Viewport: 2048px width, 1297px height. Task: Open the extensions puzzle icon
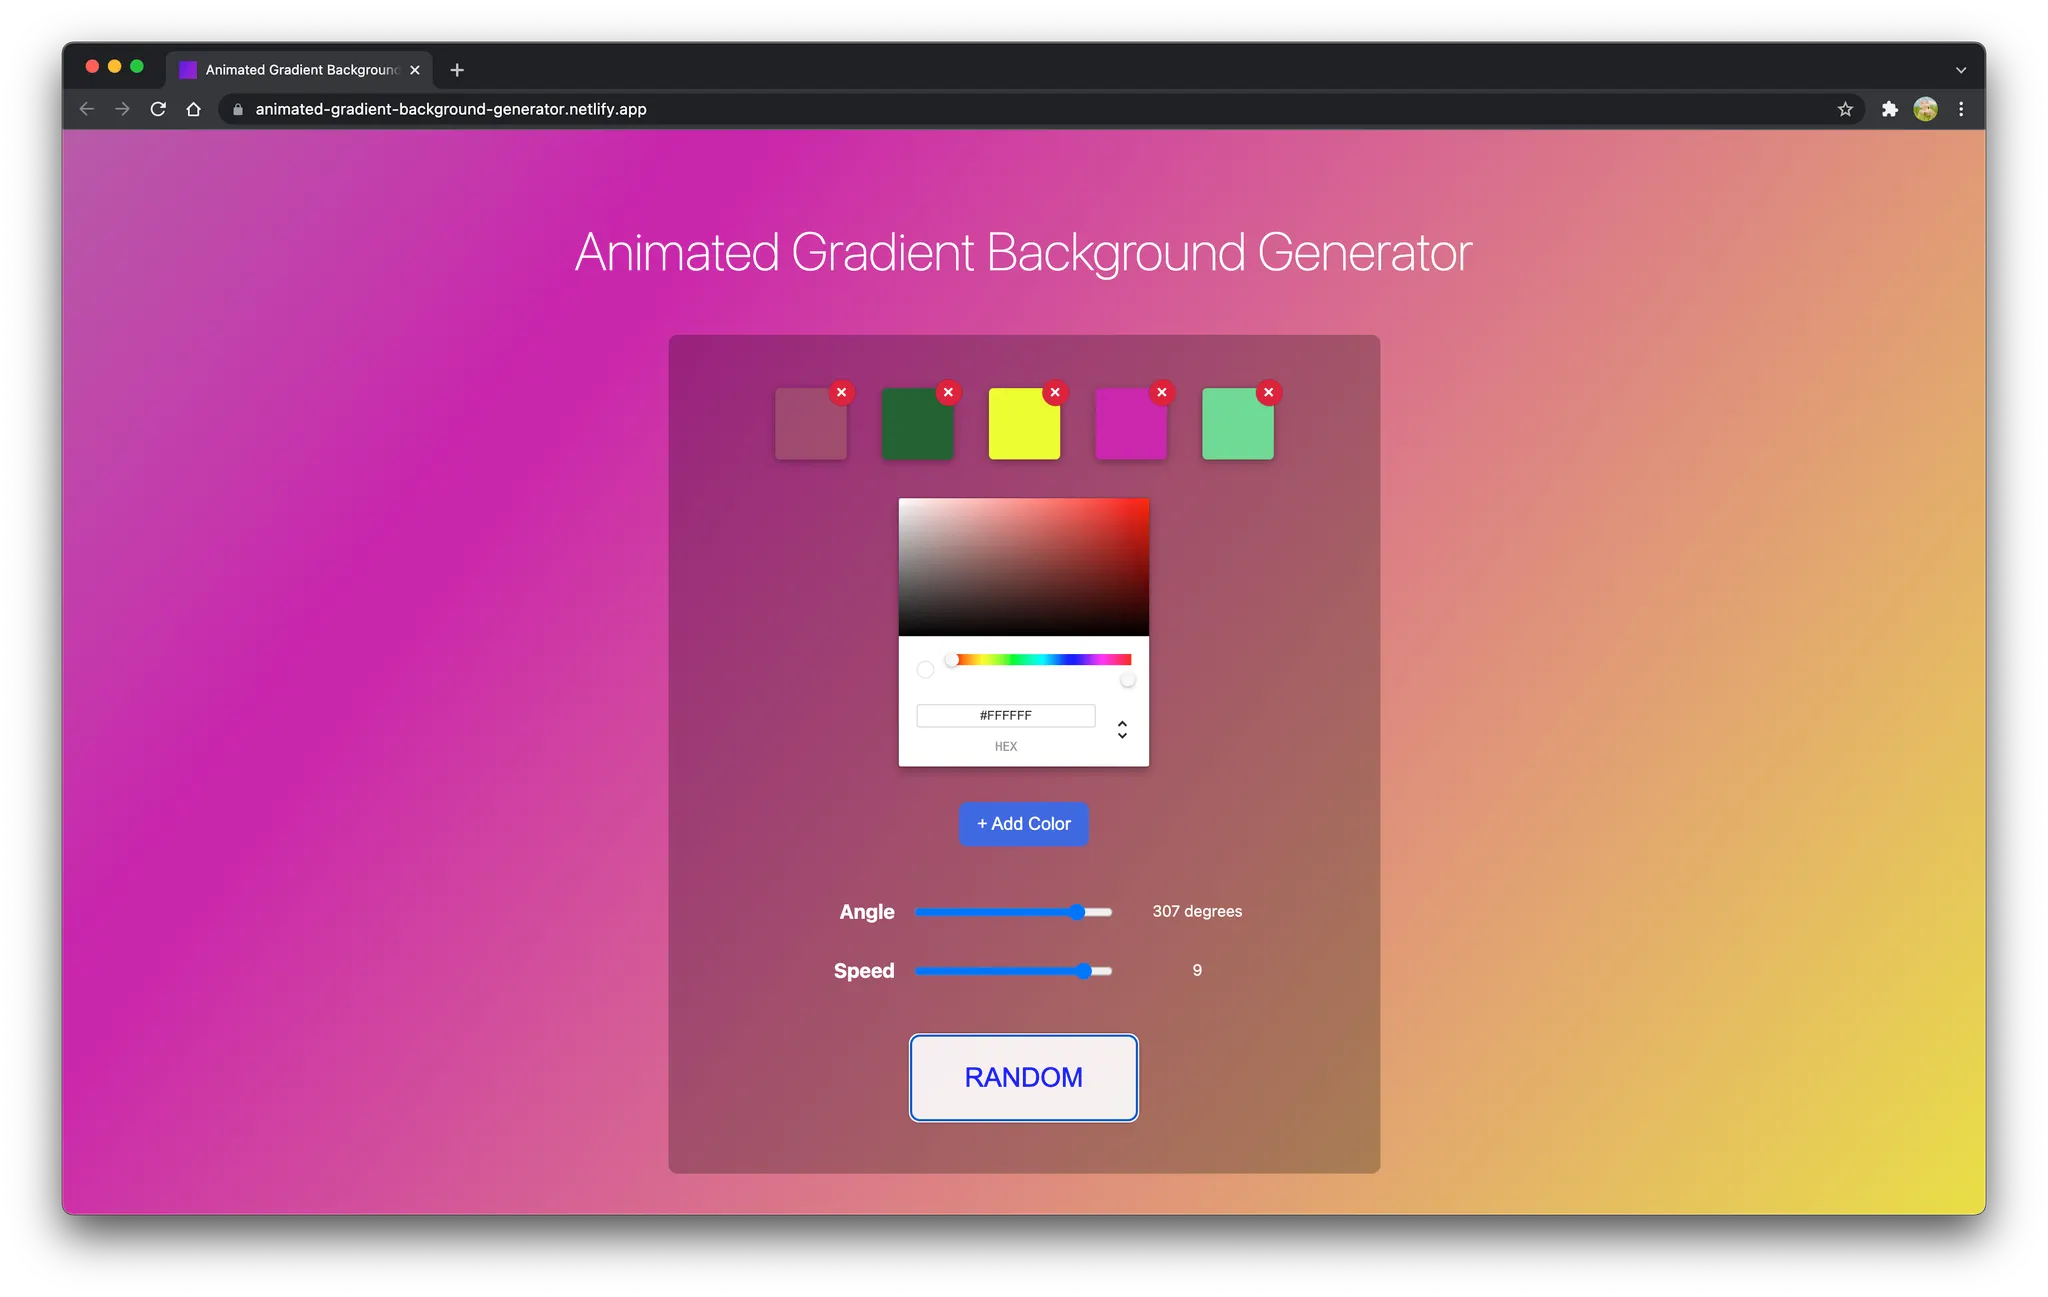point(1889,109)
